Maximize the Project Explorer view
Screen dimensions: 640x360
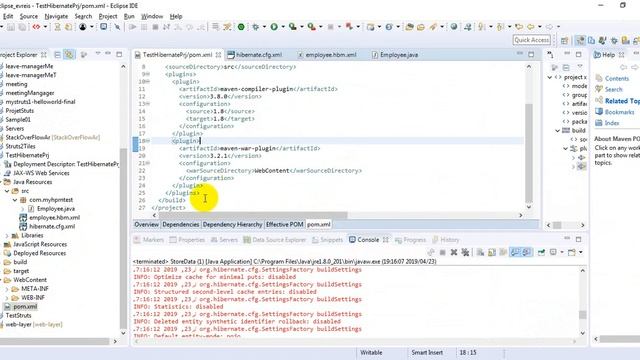119,54
